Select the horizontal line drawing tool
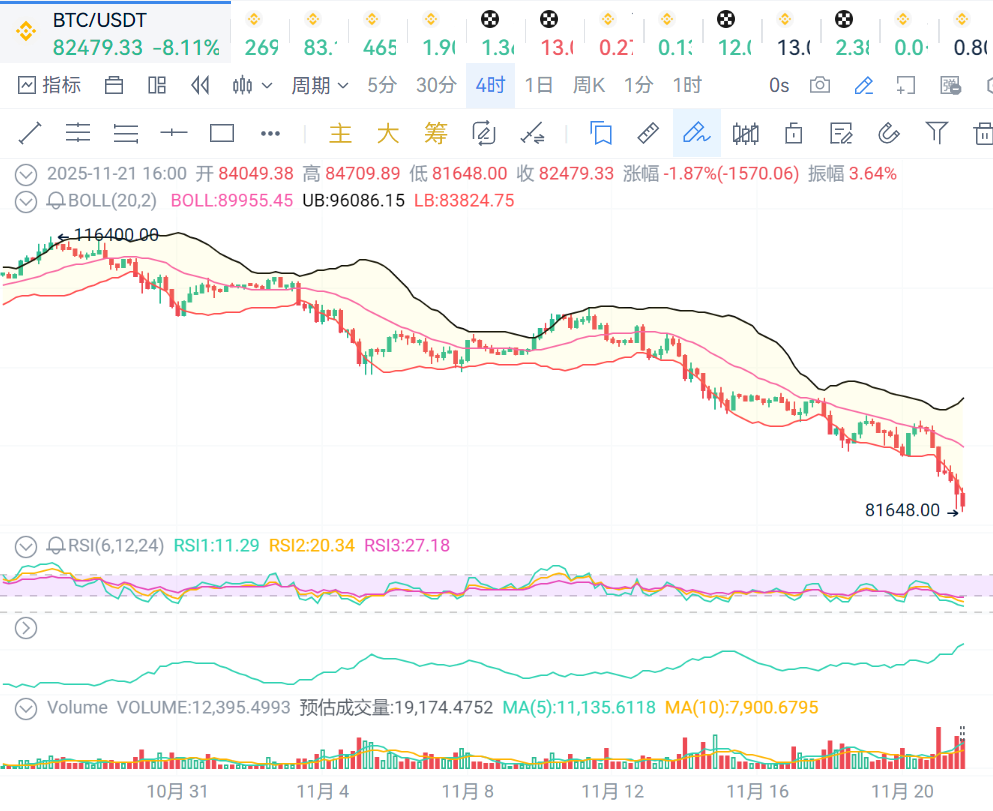 point(174,133)
